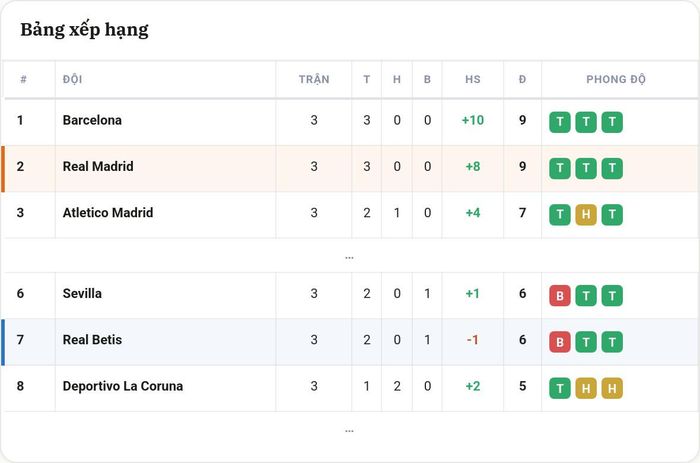This screenshot has width=700, height=463.
Task: Expand hidden rows between Atletico and Sevilla
Action: [x=349, y=258]
